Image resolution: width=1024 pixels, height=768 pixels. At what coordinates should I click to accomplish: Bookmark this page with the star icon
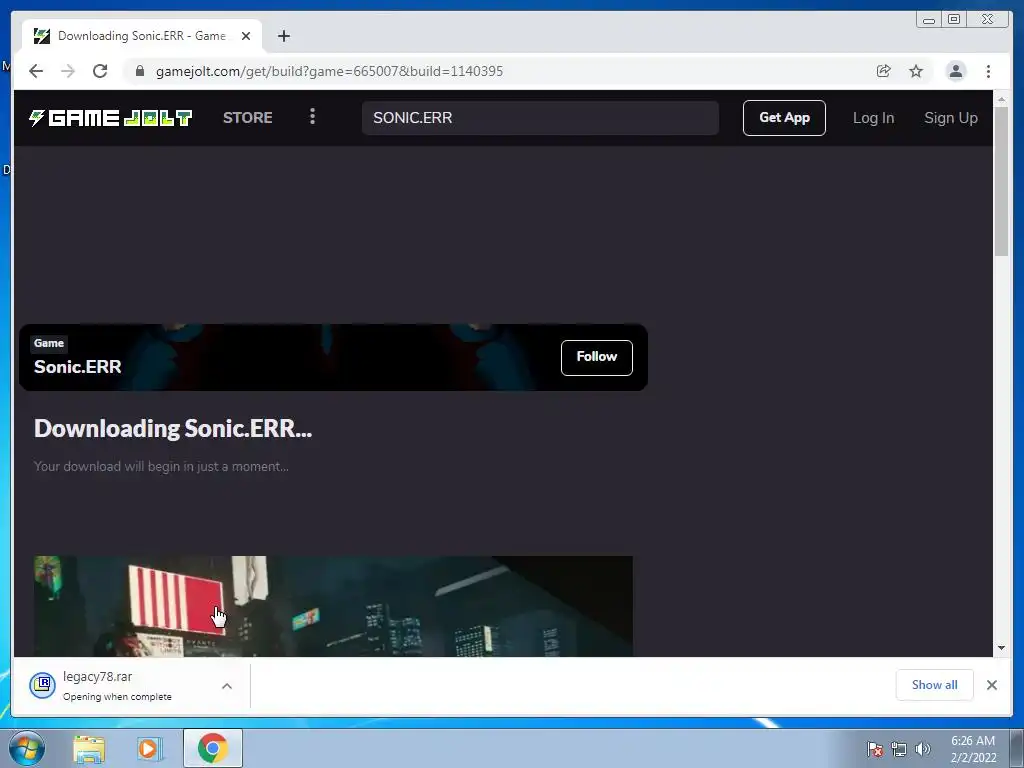coord(916,71)
